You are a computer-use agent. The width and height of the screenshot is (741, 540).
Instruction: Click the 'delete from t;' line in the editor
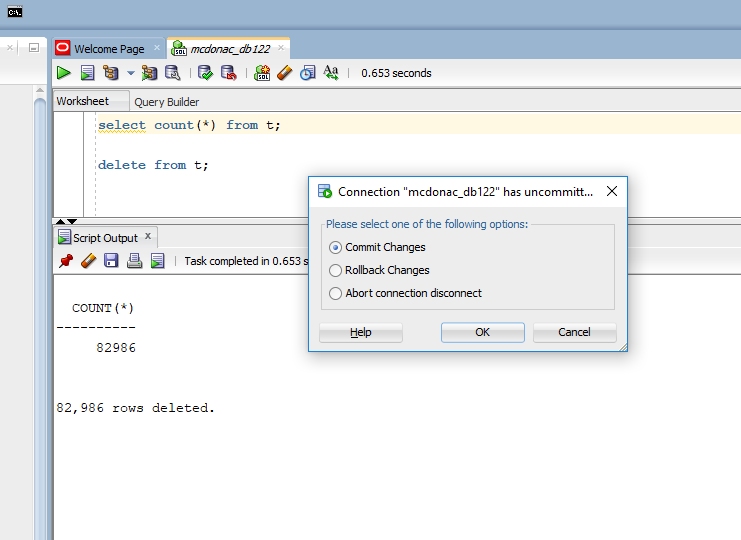(x=153, y=165)
